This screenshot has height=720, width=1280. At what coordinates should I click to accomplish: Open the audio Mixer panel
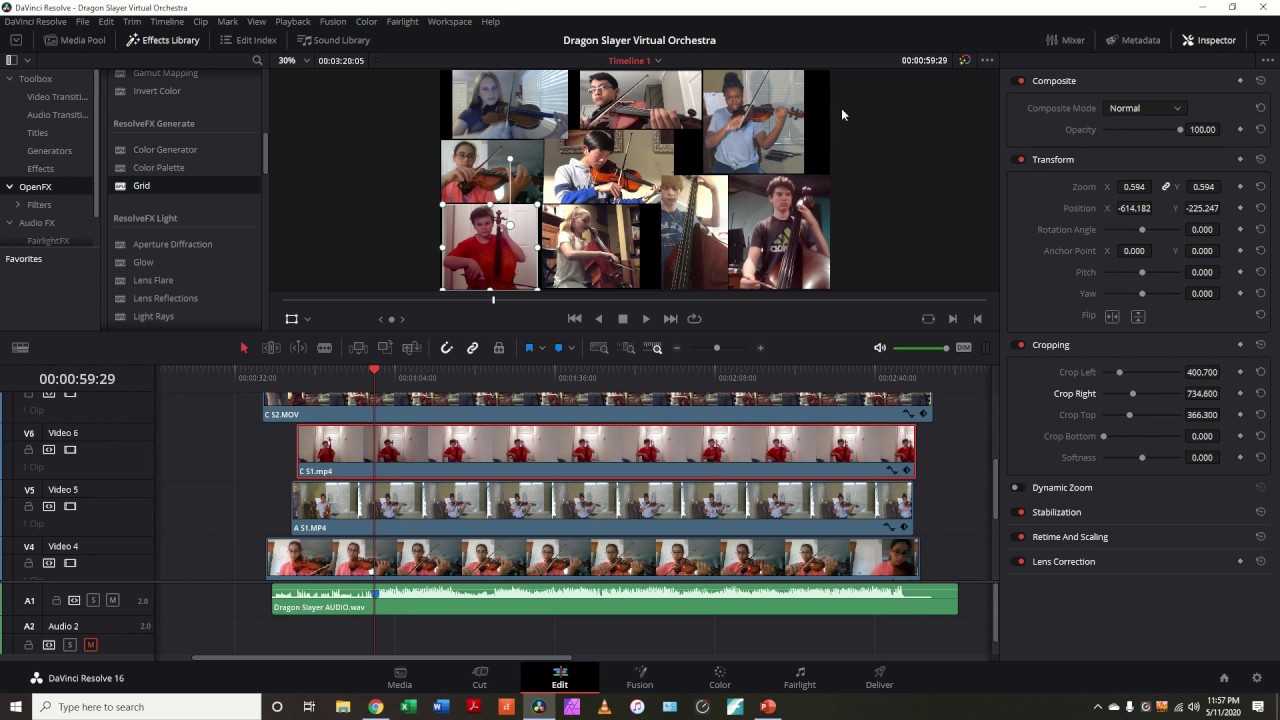pyautogui.click(x=1065, y=40)
